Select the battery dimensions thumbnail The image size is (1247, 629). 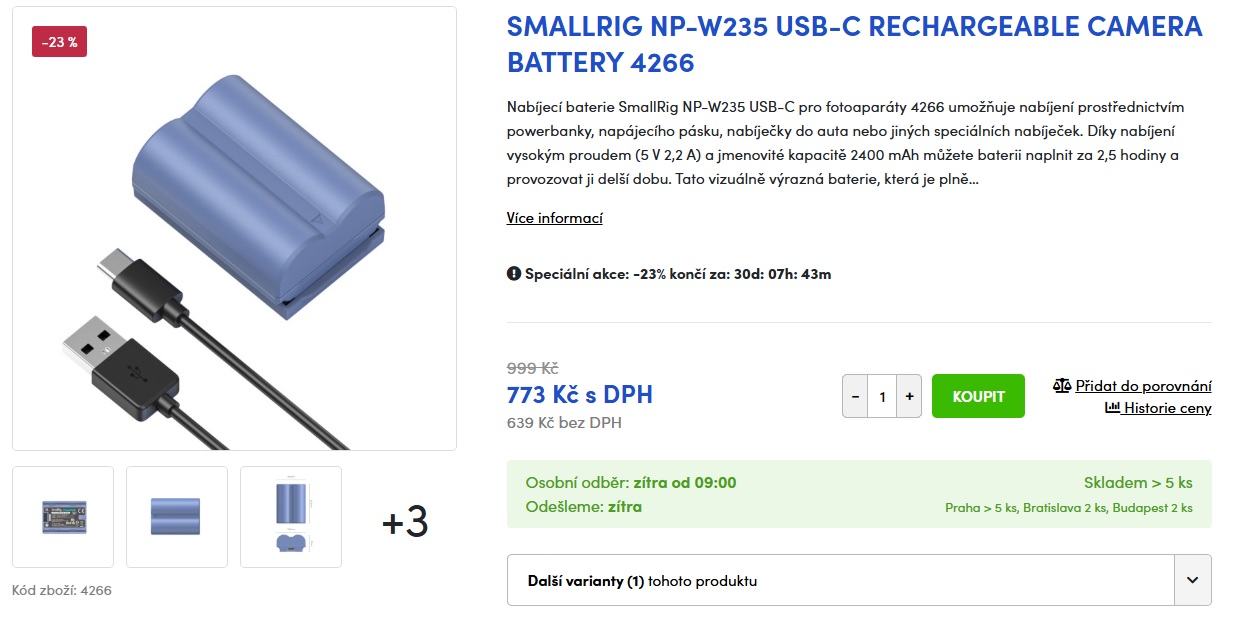coord(291,517)
